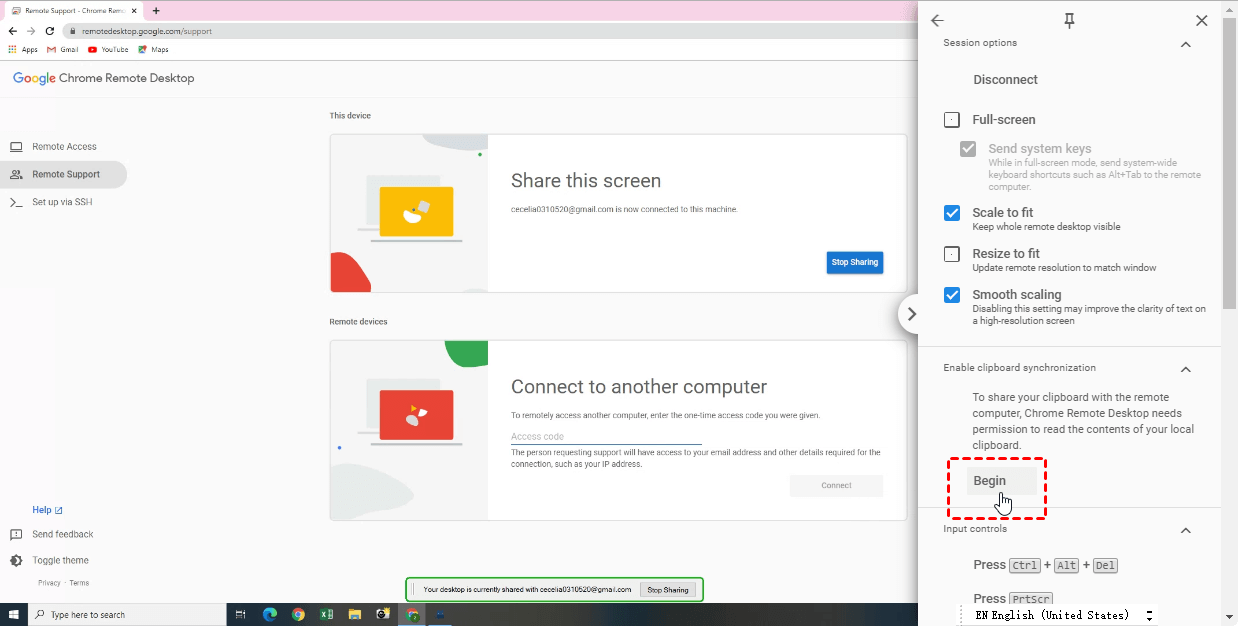Click the Connect button
1238x626 pixels.
pos(836,486)
